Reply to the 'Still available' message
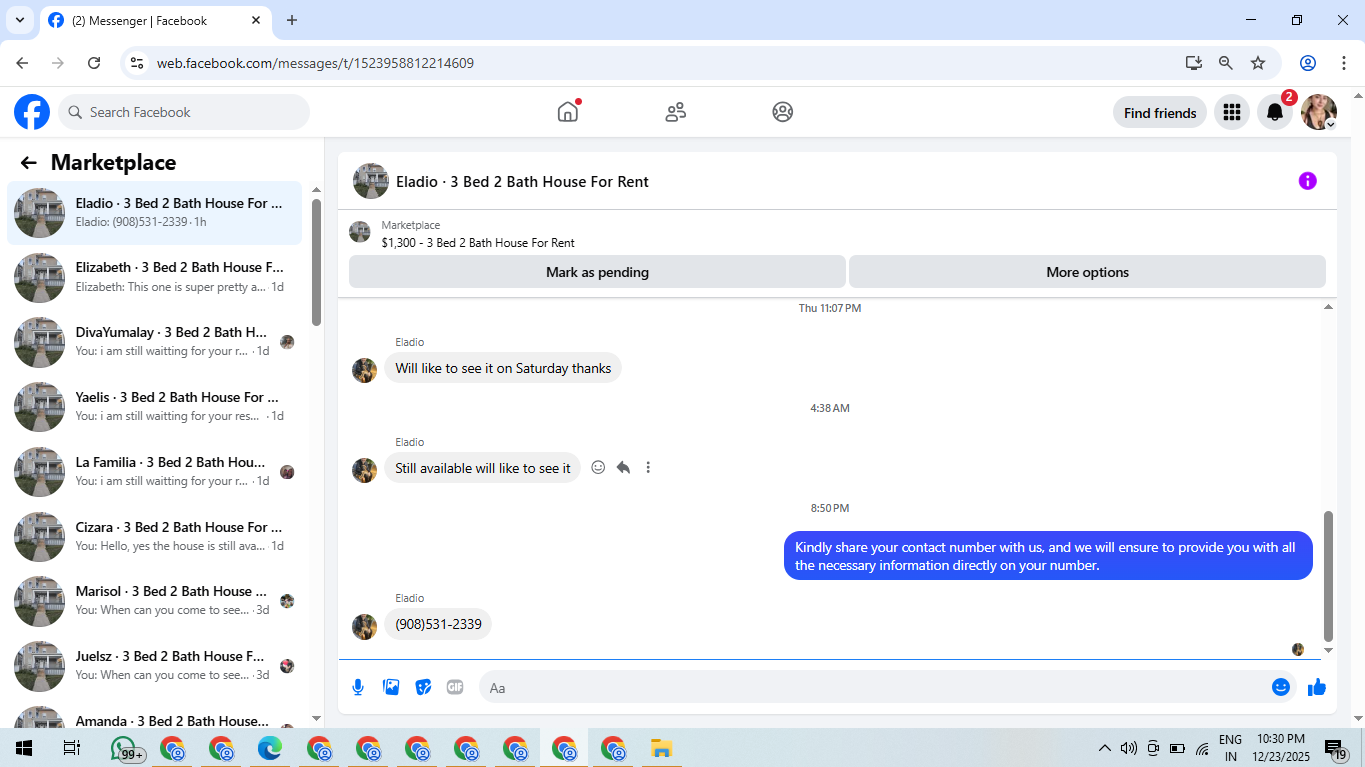1365x767 pixels. [623, 467]
